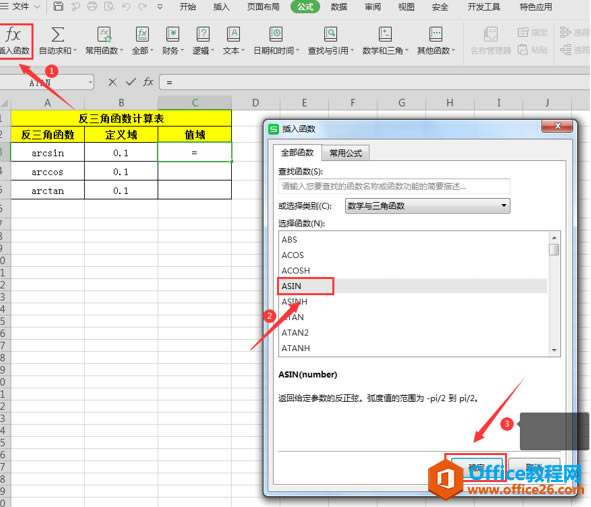This screenshot has height=507, width=591.
Task: Click the Insert Function fx icon
Action: click(13, 35)
